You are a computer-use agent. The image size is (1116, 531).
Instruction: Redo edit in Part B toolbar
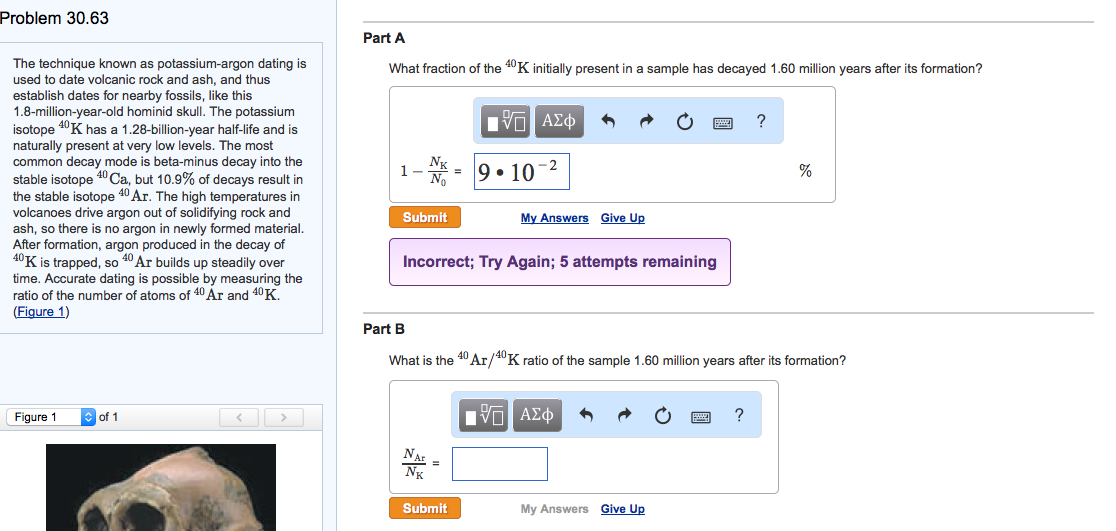(x=624, y=415)
